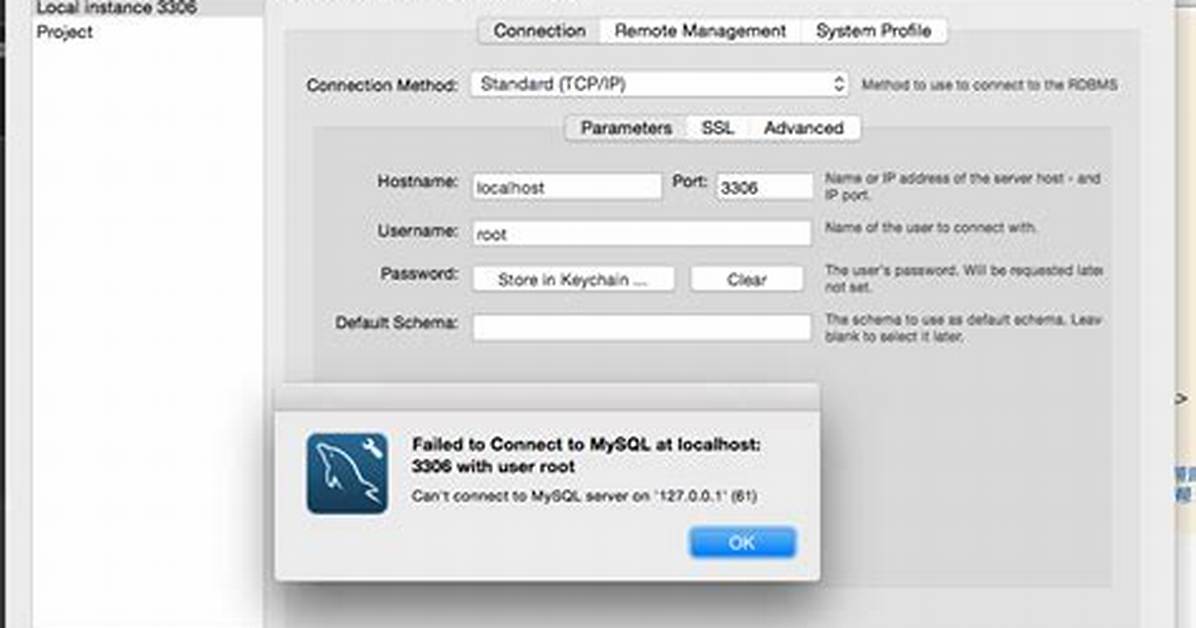Click the 'Default Schema:' label
This screenshot has width=1196, height=628.
pos(397,322)
